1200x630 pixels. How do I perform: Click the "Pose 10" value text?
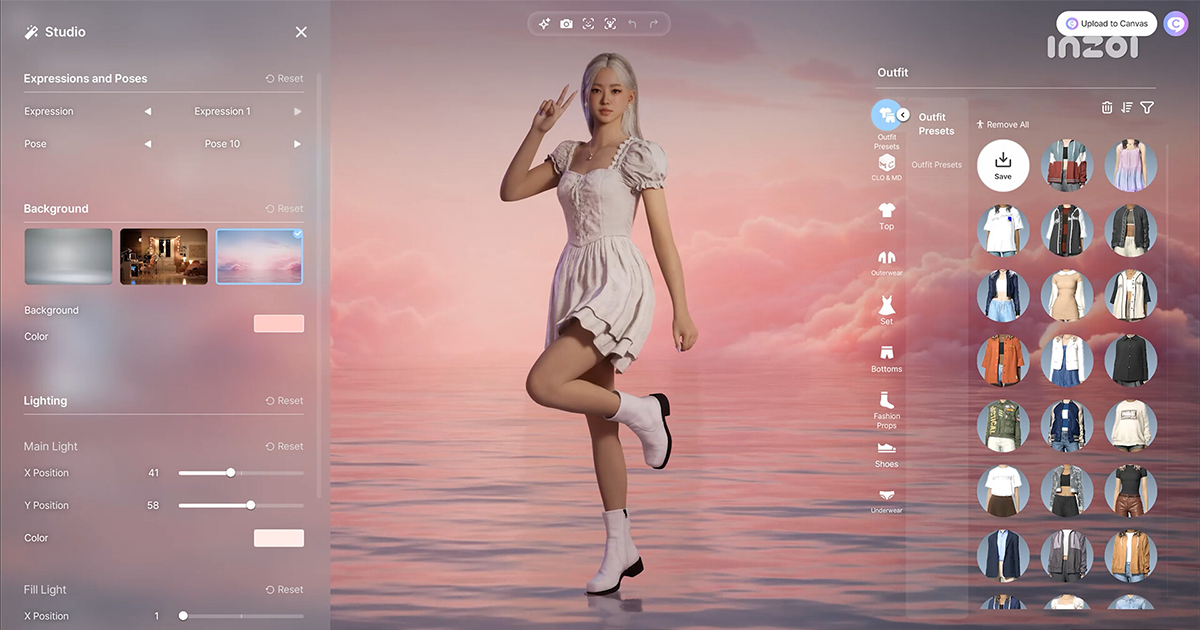(222, 144)
